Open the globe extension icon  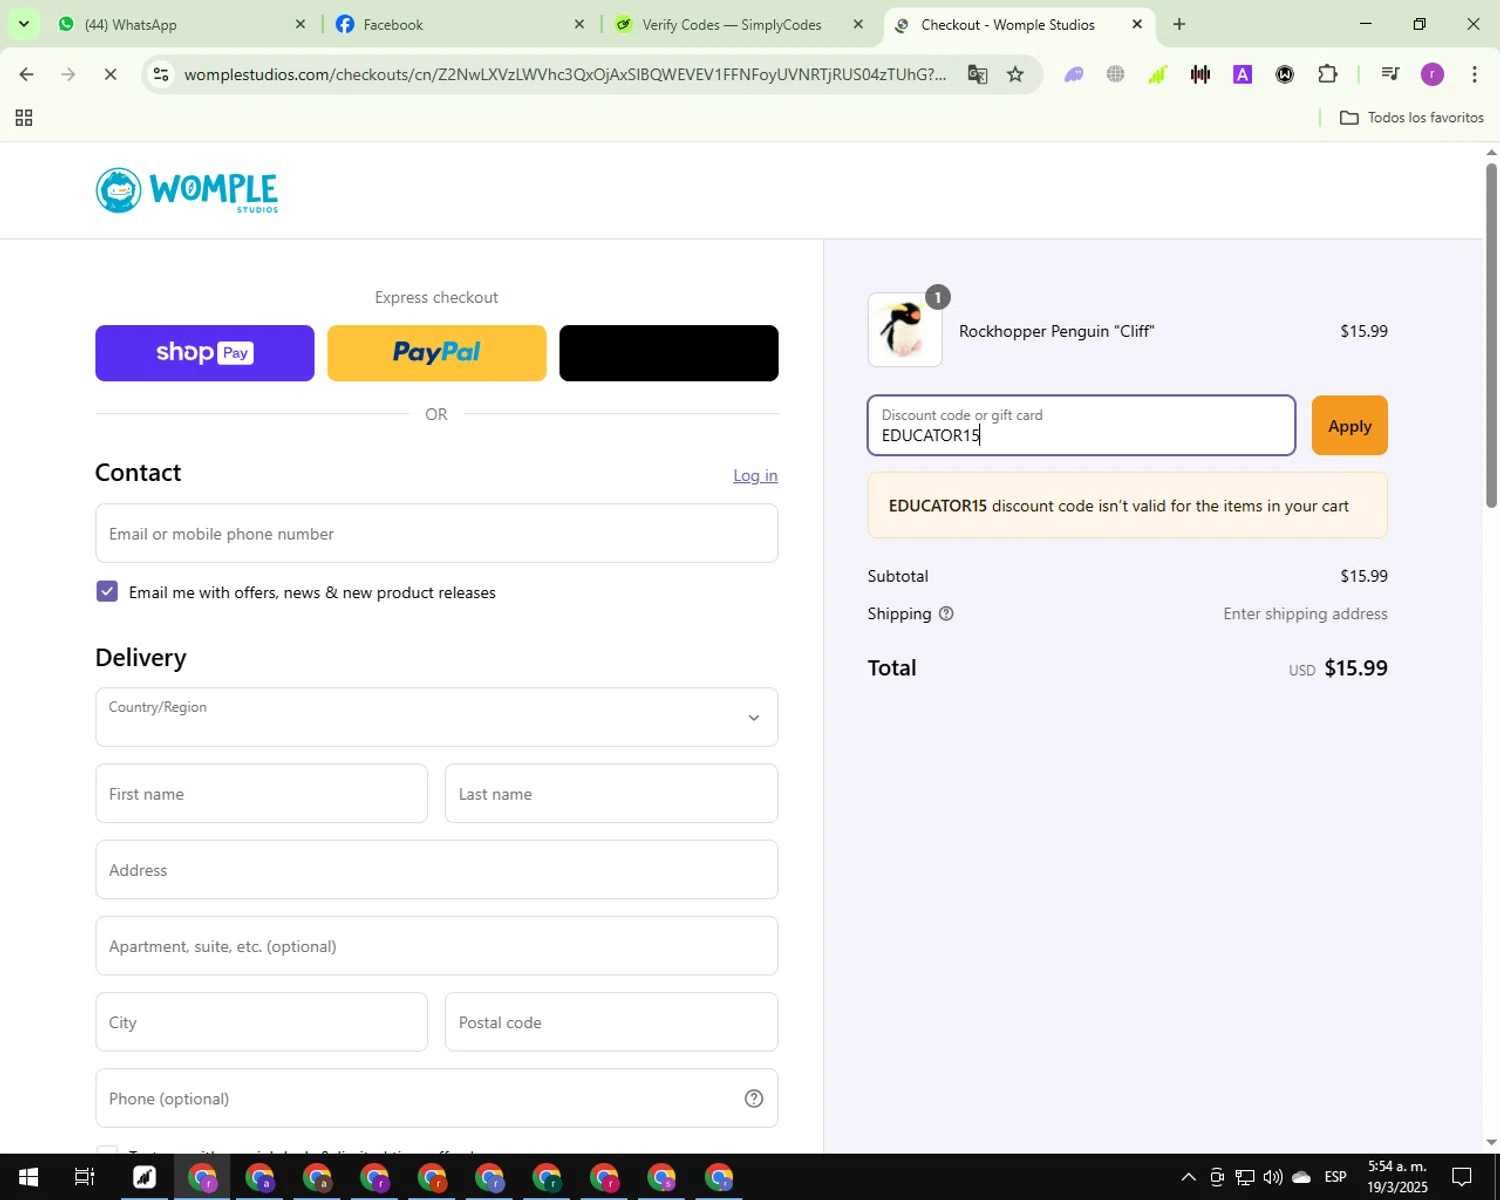(1116, 74)
